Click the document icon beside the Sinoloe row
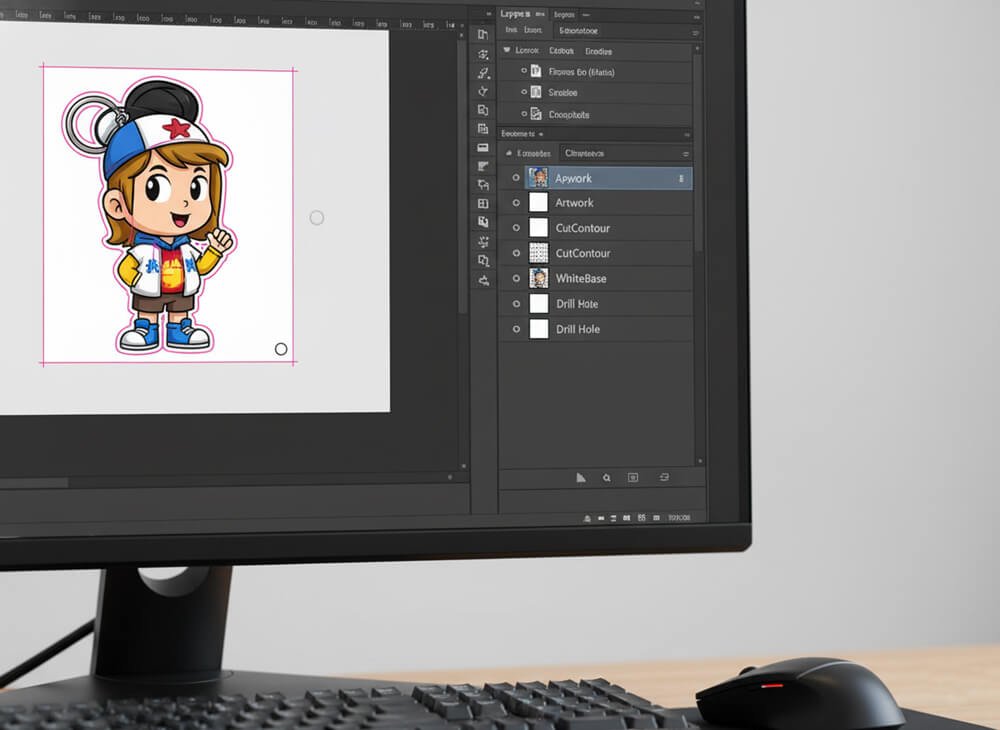The image size is (1000, 730). pyautogui.click(x=536, y=93)
